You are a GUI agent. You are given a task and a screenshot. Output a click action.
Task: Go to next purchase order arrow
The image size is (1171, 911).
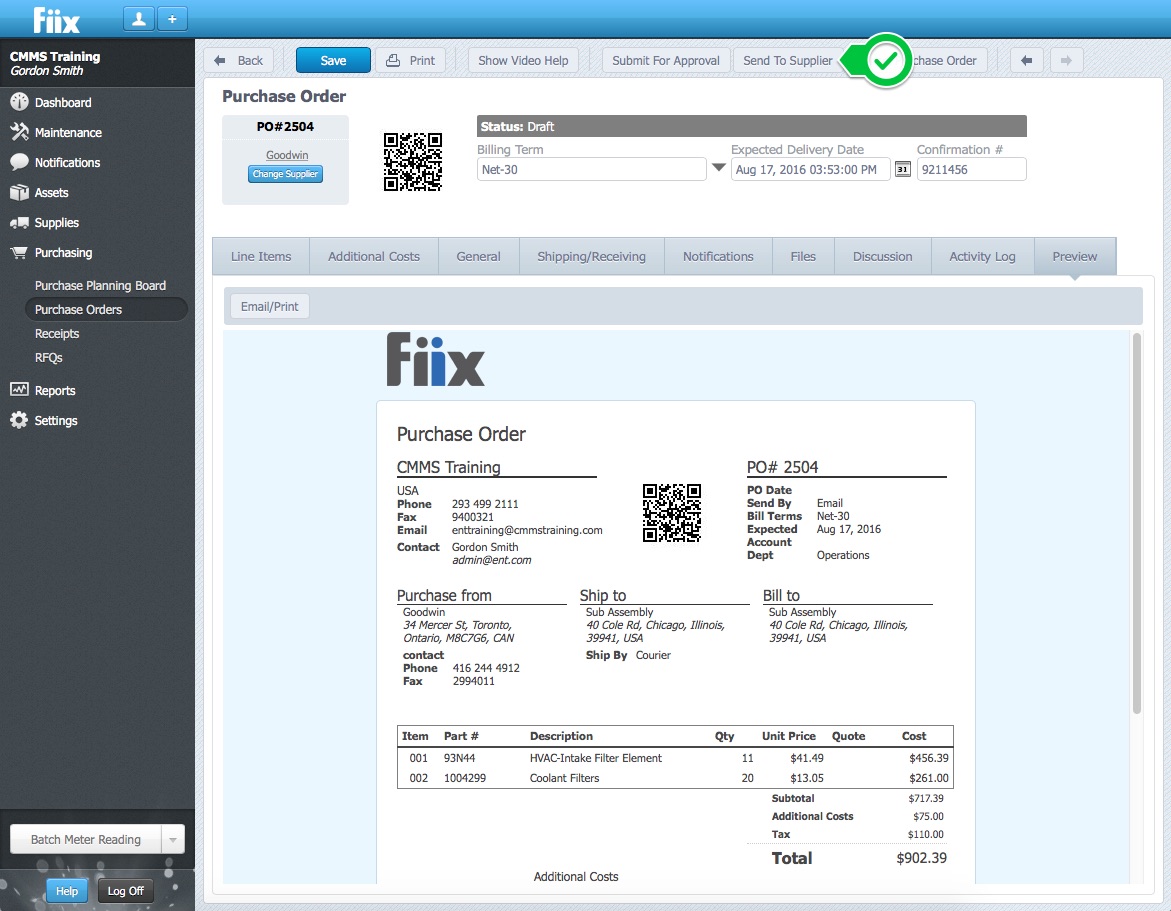[1066, 60]
